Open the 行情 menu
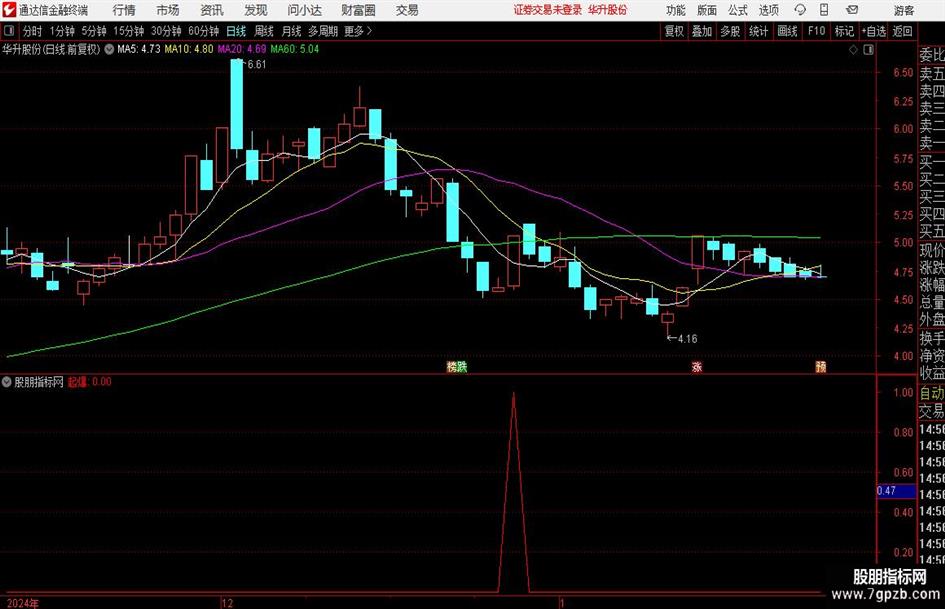 (124, 10)
